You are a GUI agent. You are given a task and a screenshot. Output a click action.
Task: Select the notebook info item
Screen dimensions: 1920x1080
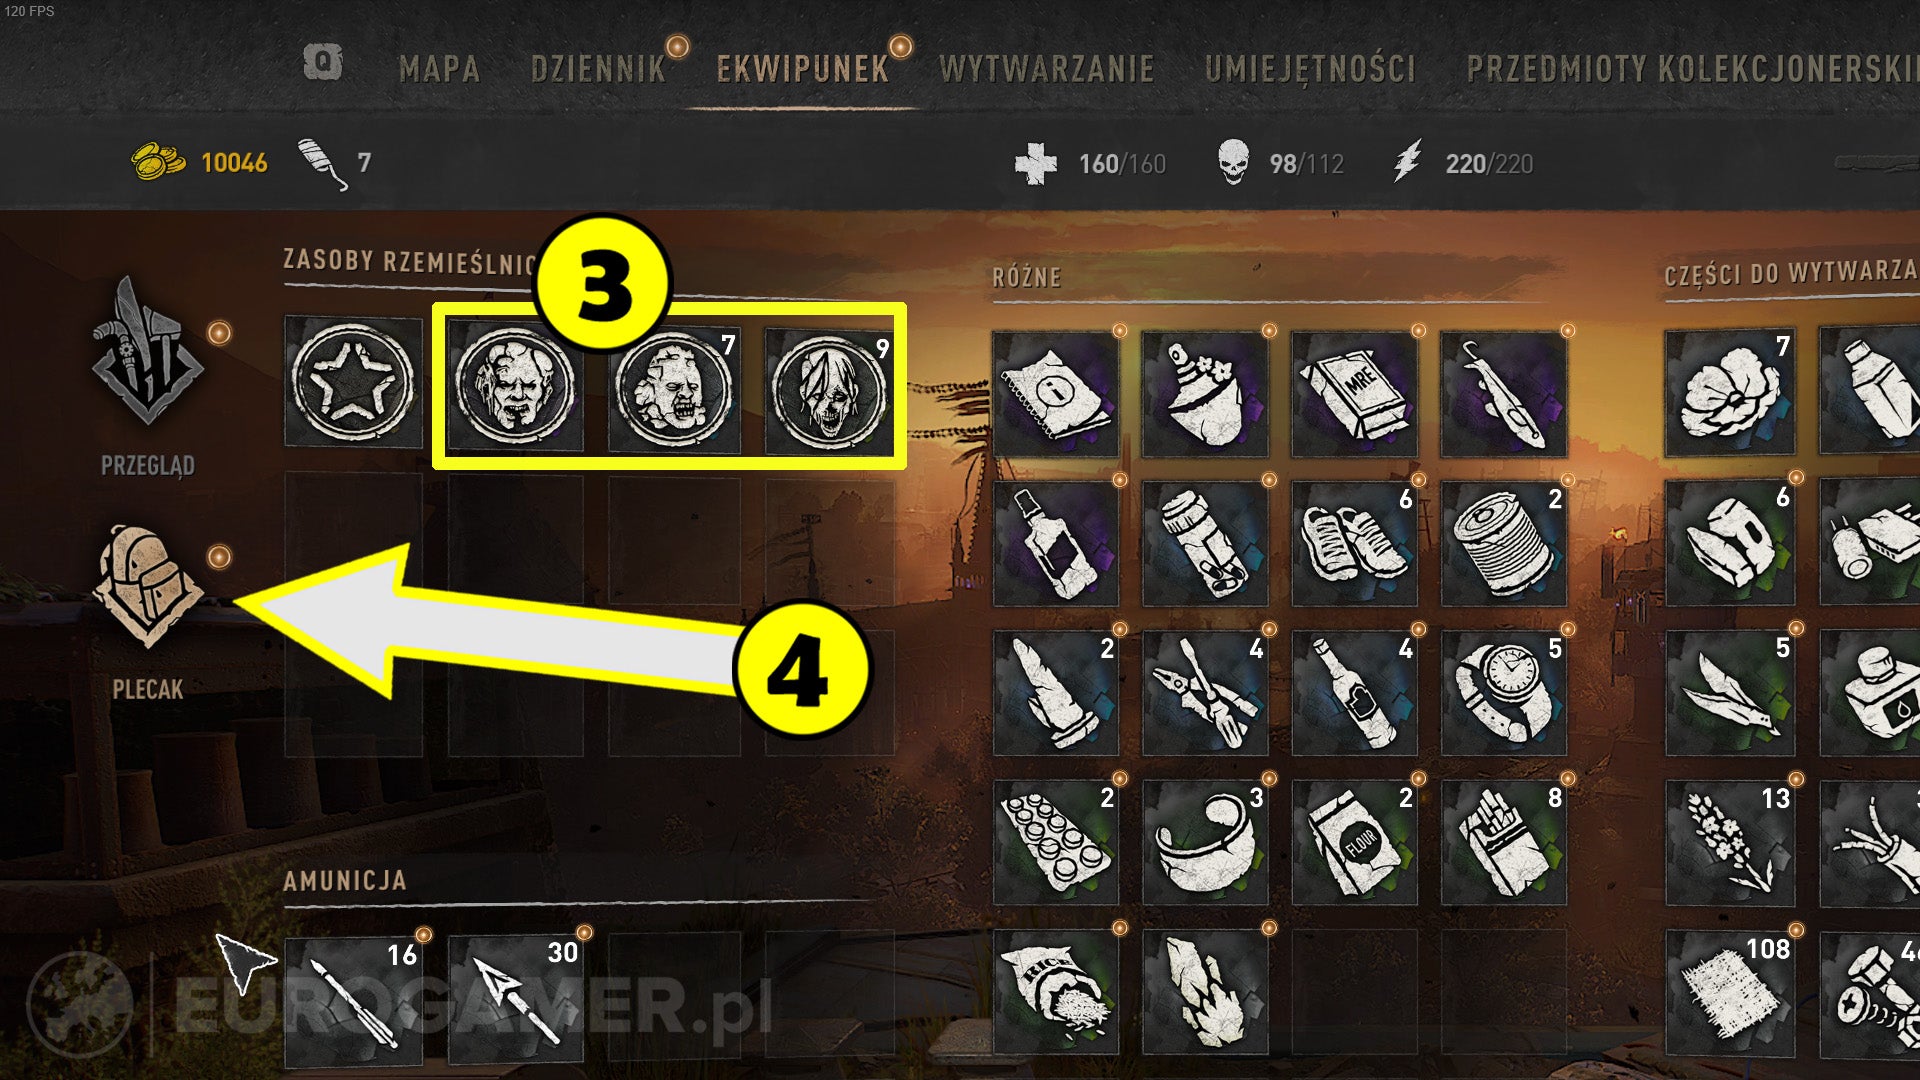coord(1056,394)
